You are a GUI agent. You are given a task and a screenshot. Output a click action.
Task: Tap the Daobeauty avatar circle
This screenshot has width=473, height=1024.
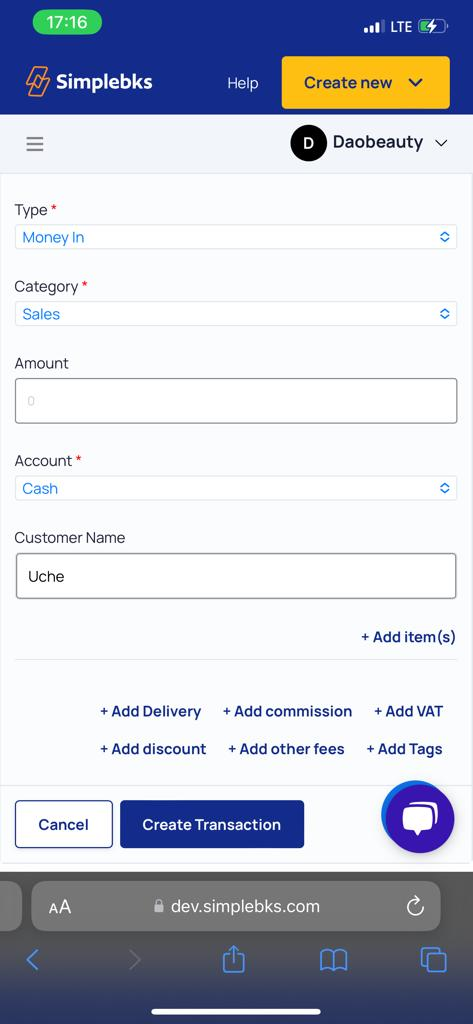(308, 143)
